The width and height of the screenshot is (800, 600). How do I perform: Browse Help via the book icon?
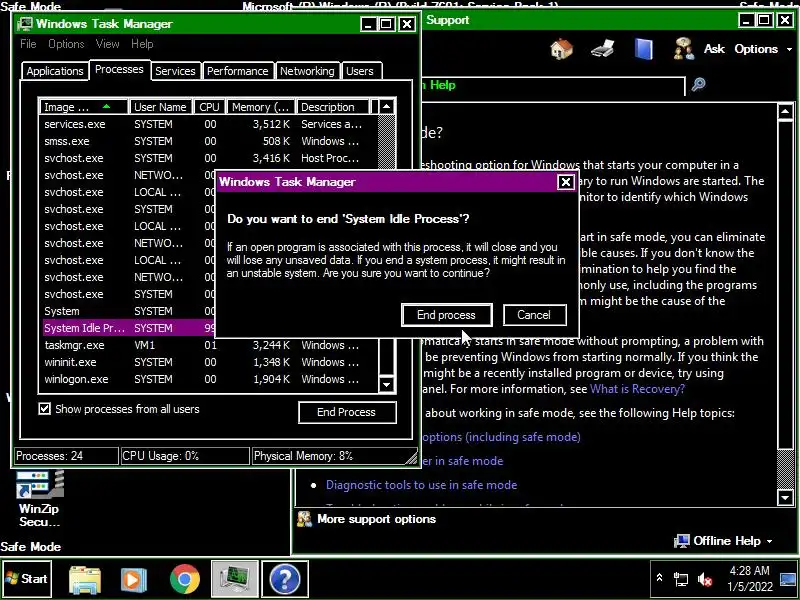click(x=643, y=49)
